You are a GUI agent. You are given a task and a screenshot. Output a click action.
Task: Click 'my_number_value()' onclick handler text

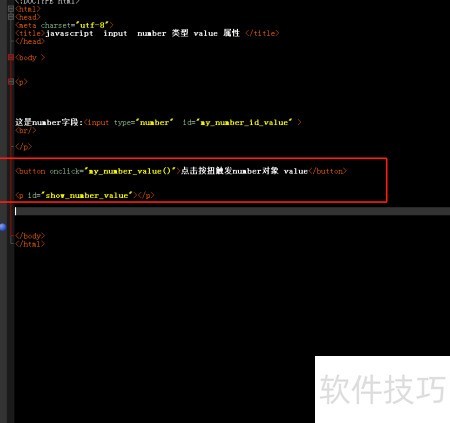tap(132, 171)
